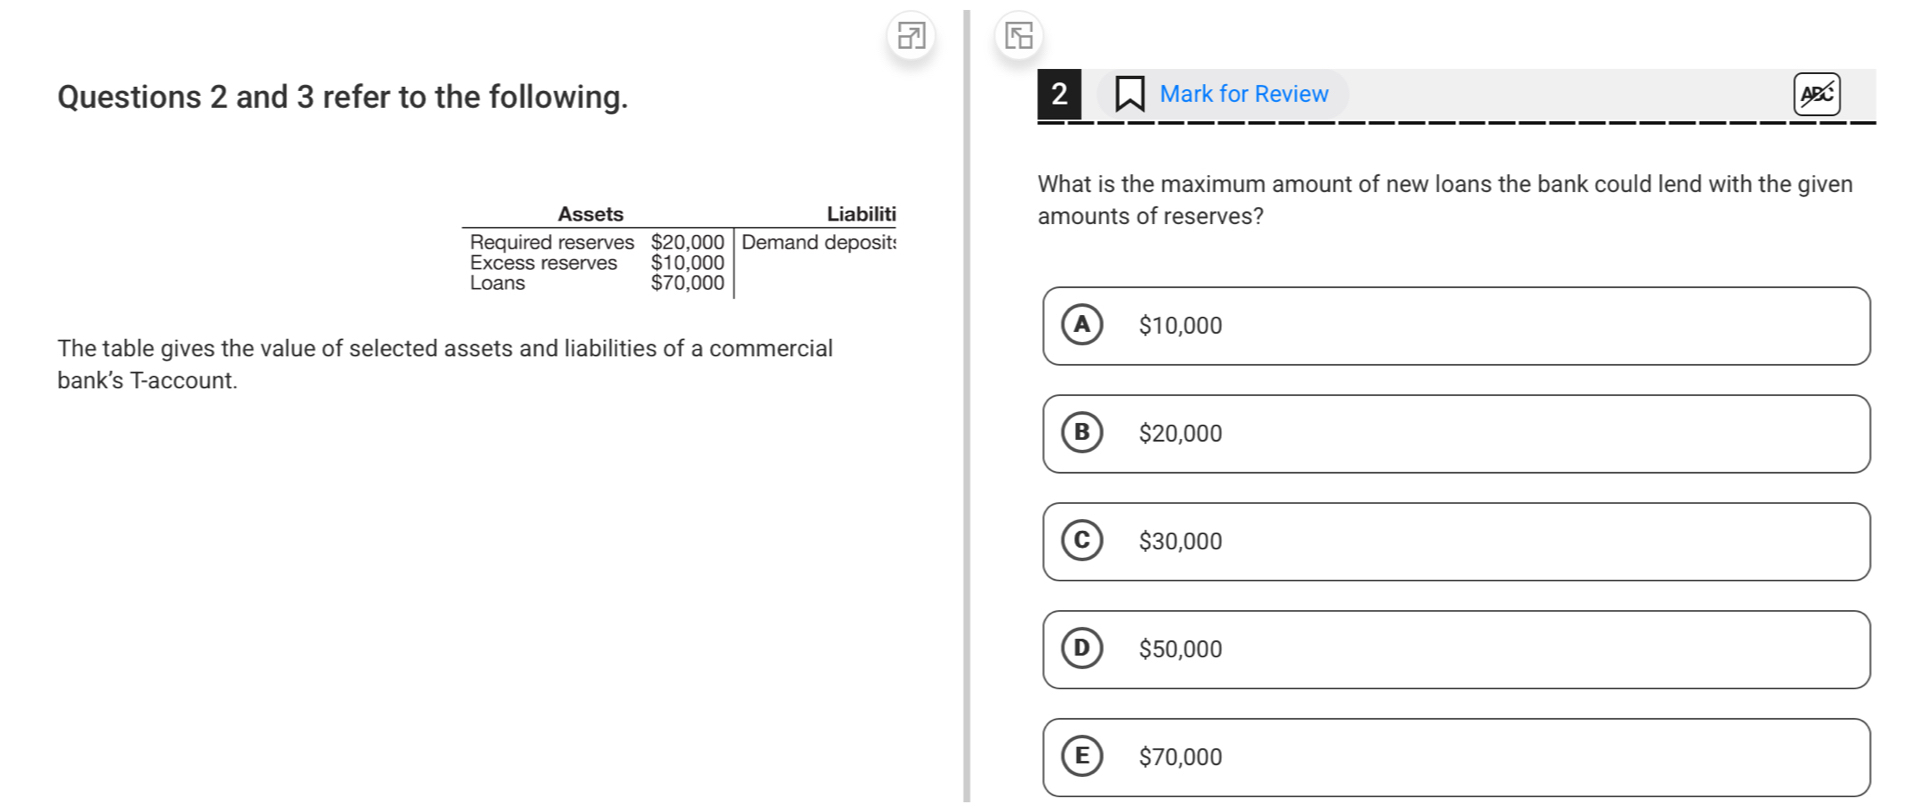Expand the right question pane
Image resolution: width=1908 pixels, height=808 pixels.
(x=1018, y=37)
